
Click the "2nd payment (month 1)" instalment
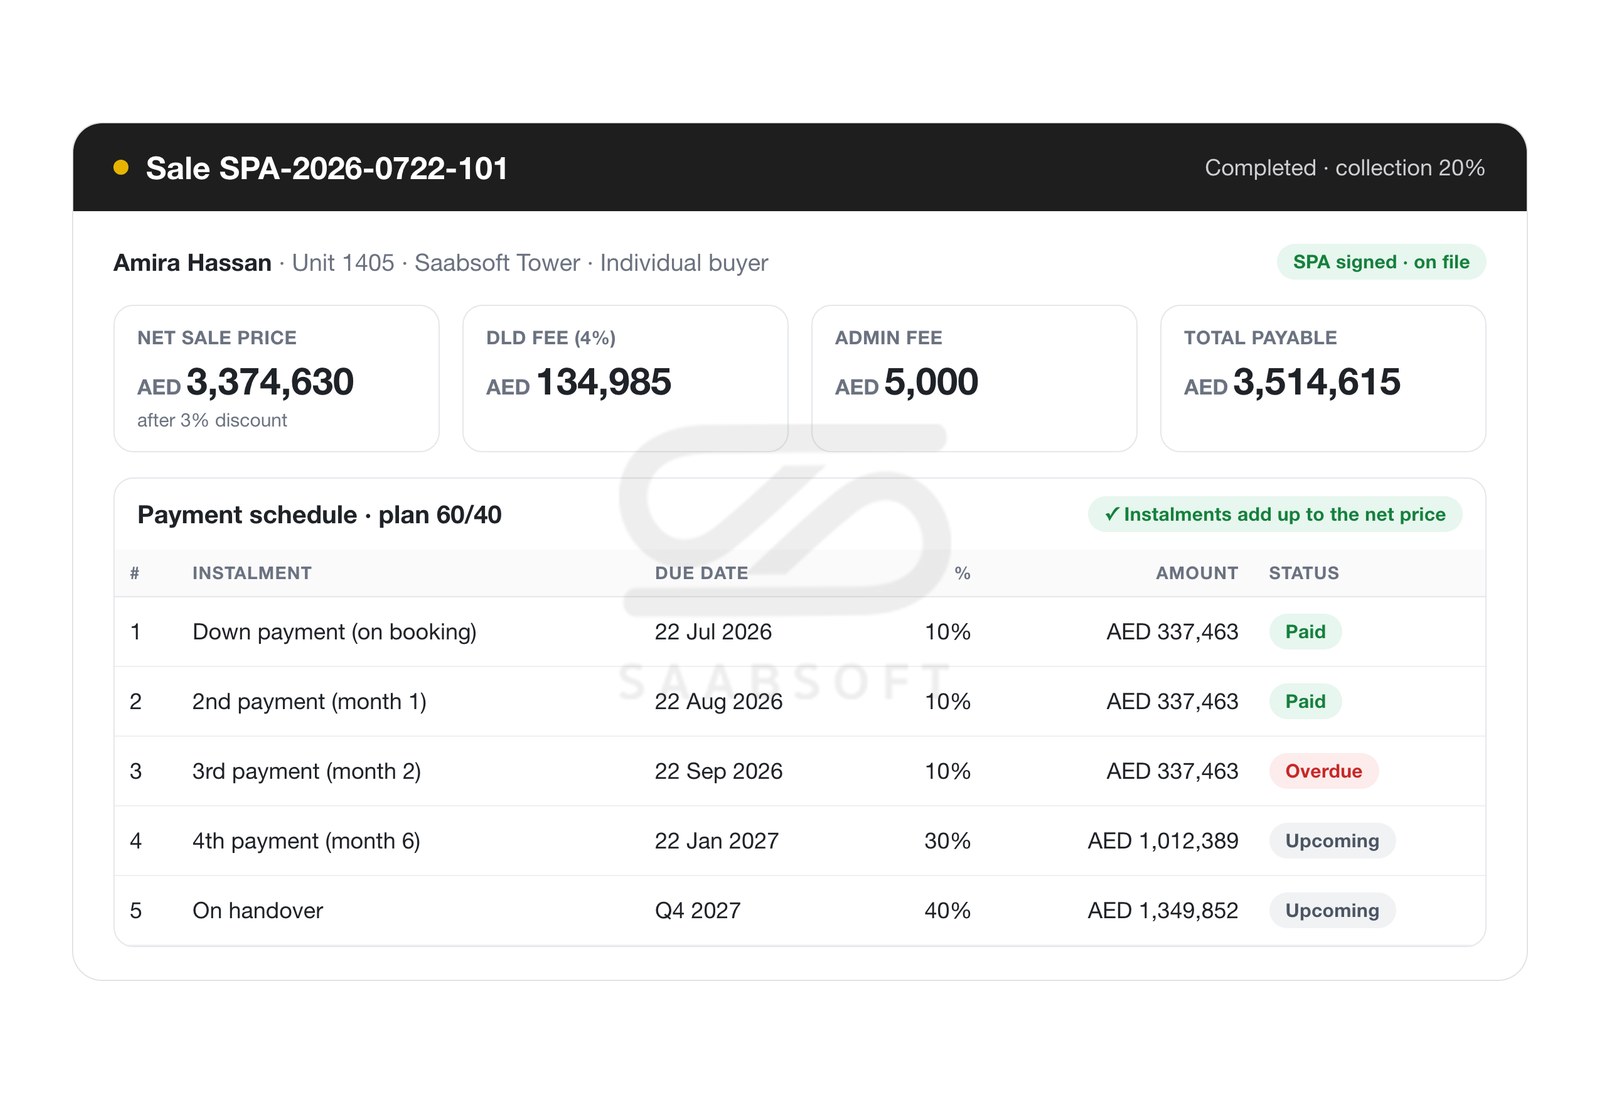(309, 702)
